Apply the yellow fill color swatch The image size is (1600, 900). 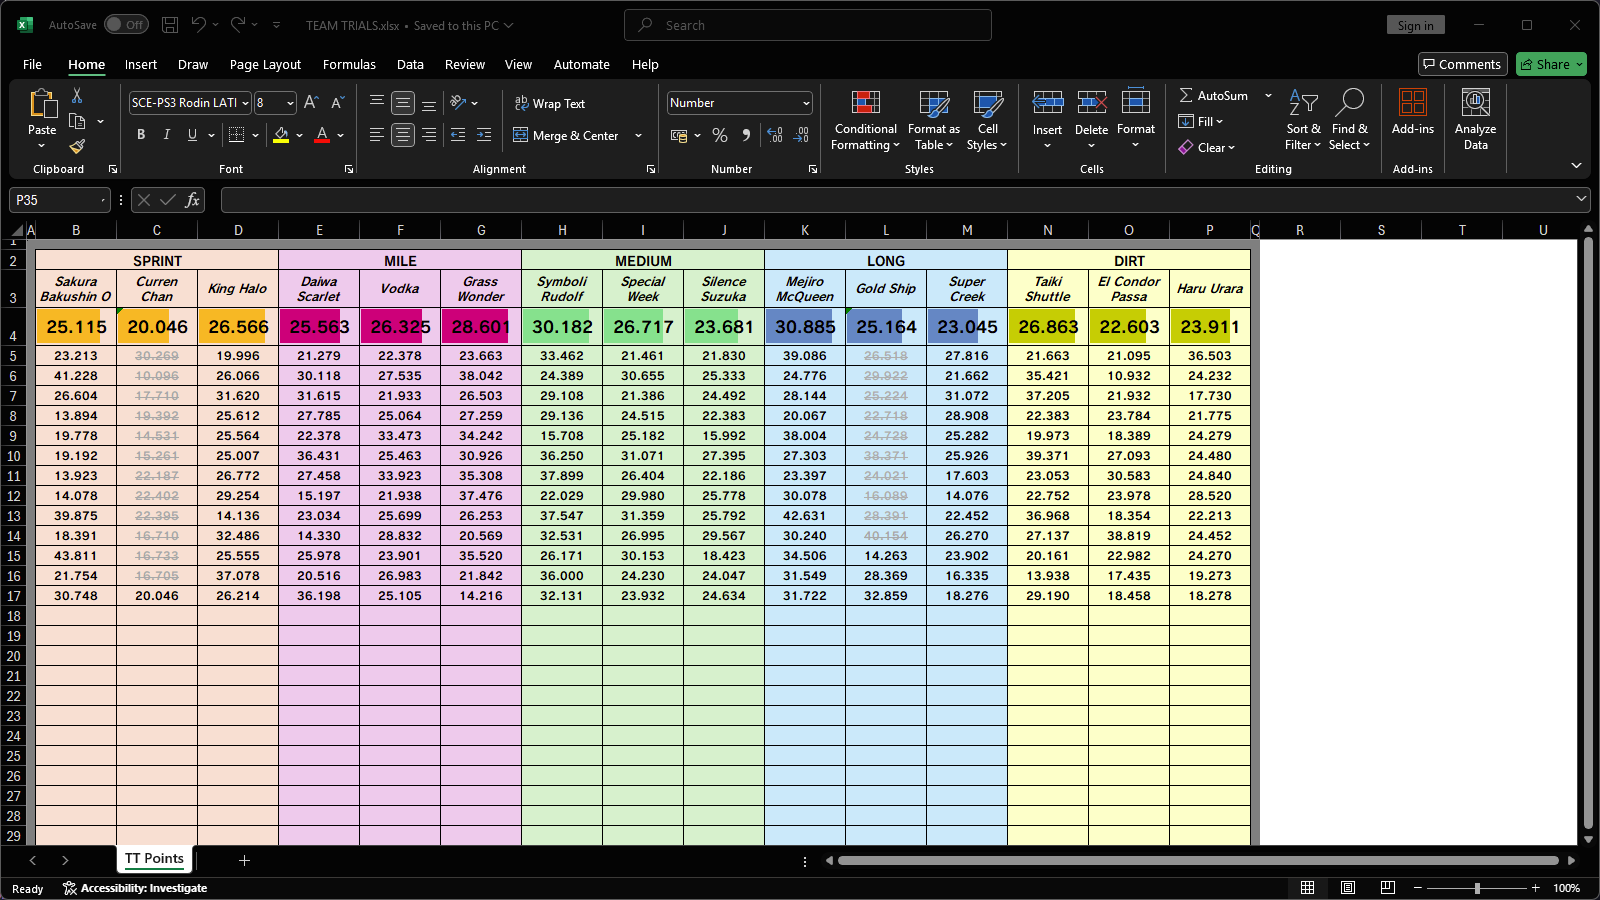tap(281, 135)
